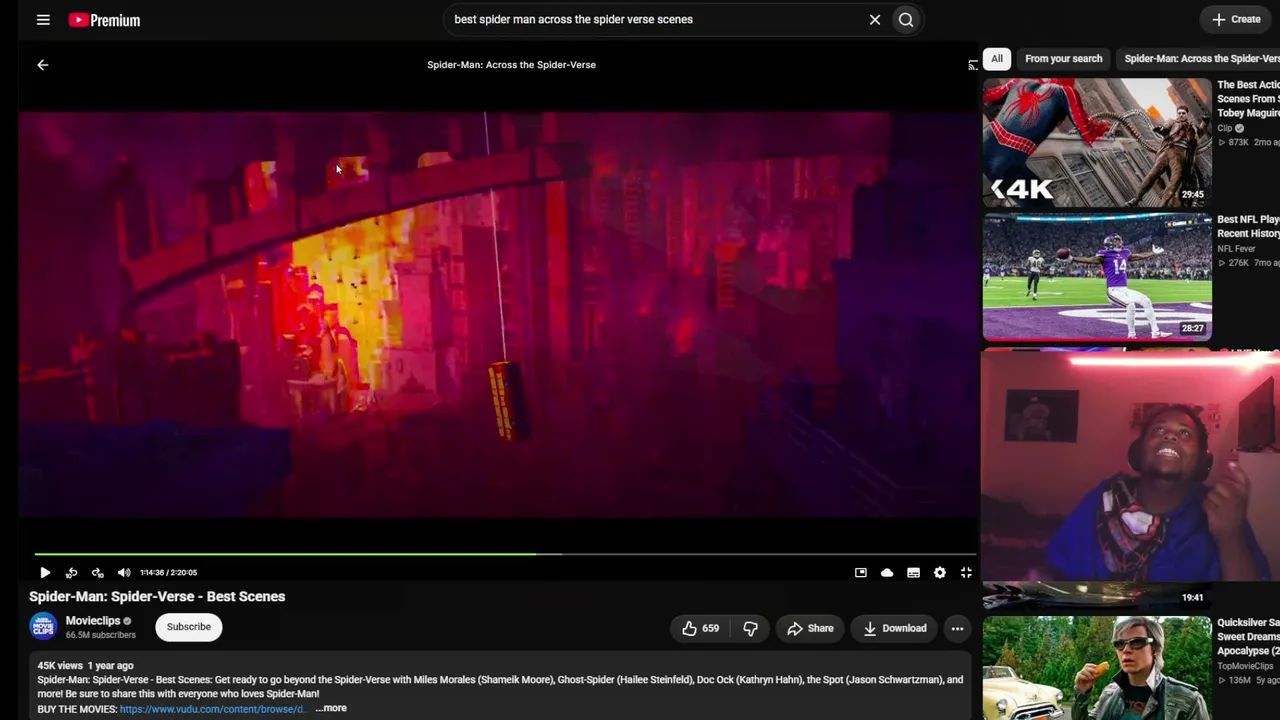The width and height of the screenshot is (1280, 720).
Task: Play the video
Action: pos(45,573)
